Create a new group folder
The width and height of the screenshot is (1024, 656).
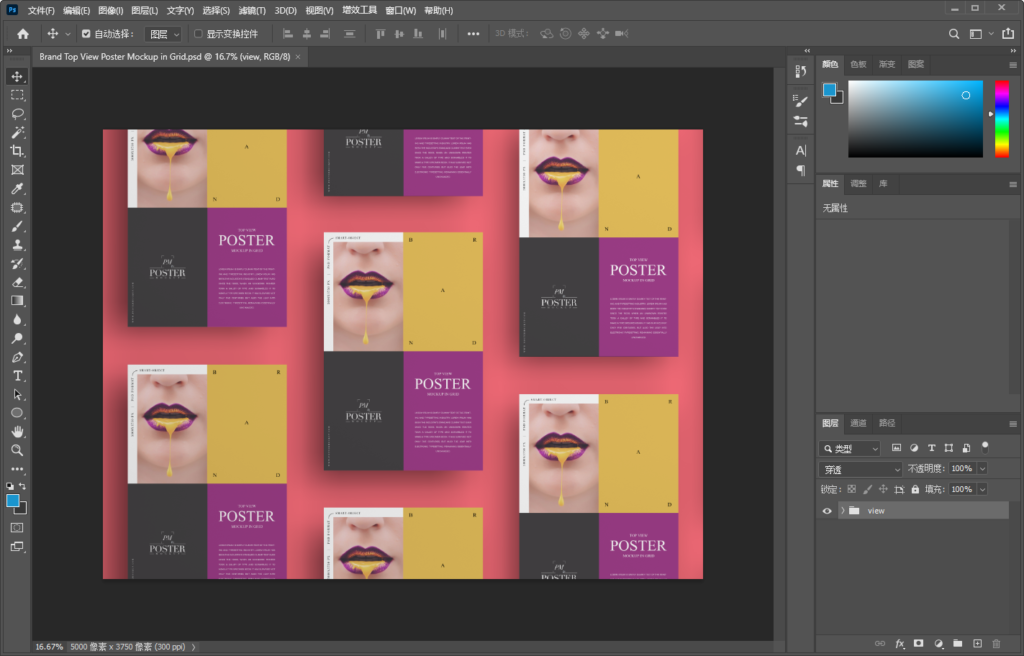(957, 644)
